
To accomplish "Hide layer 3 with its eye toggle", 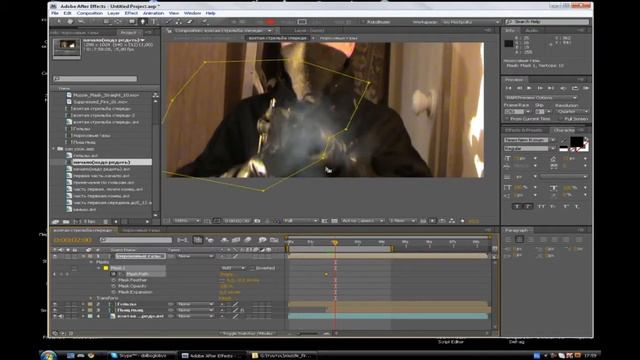I will 55,310.
